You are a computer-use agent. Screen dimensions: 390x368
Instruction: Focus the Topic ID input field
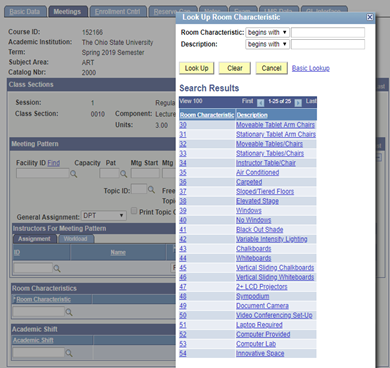tap(139, 189)
